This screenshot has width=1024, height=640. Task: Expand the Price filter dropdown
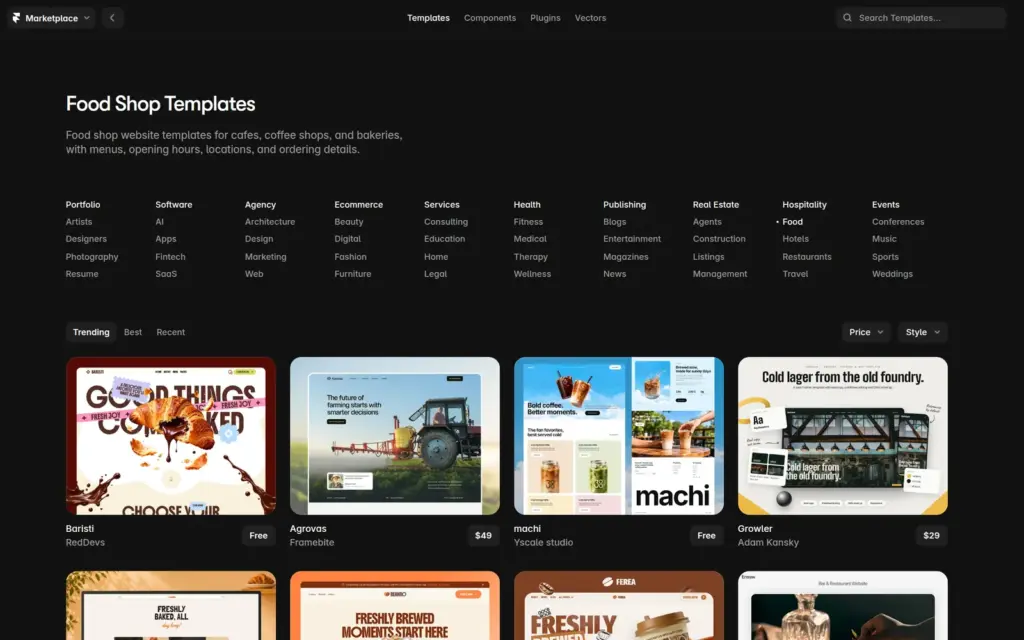(866, 332)
